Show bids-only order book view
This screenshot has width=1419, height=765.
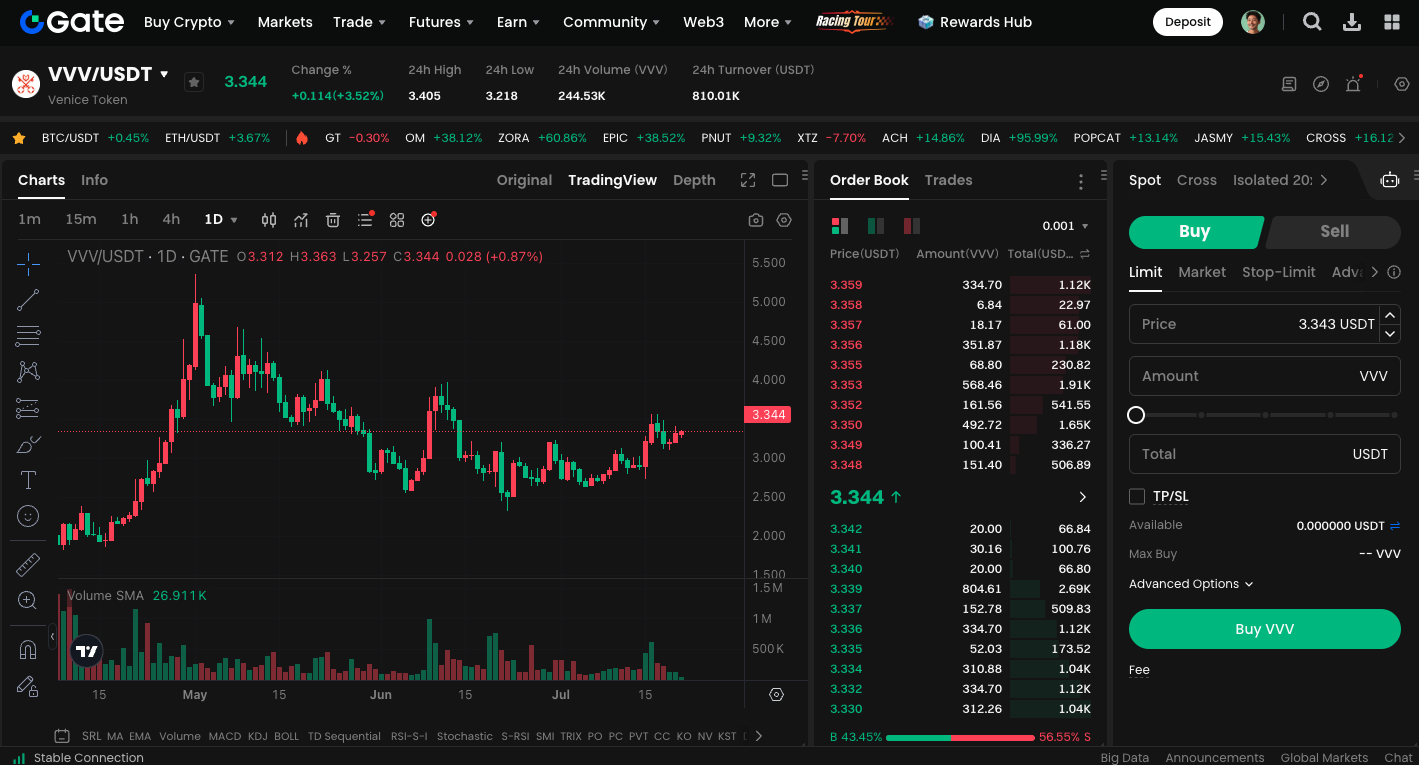(x=876, y=226)
